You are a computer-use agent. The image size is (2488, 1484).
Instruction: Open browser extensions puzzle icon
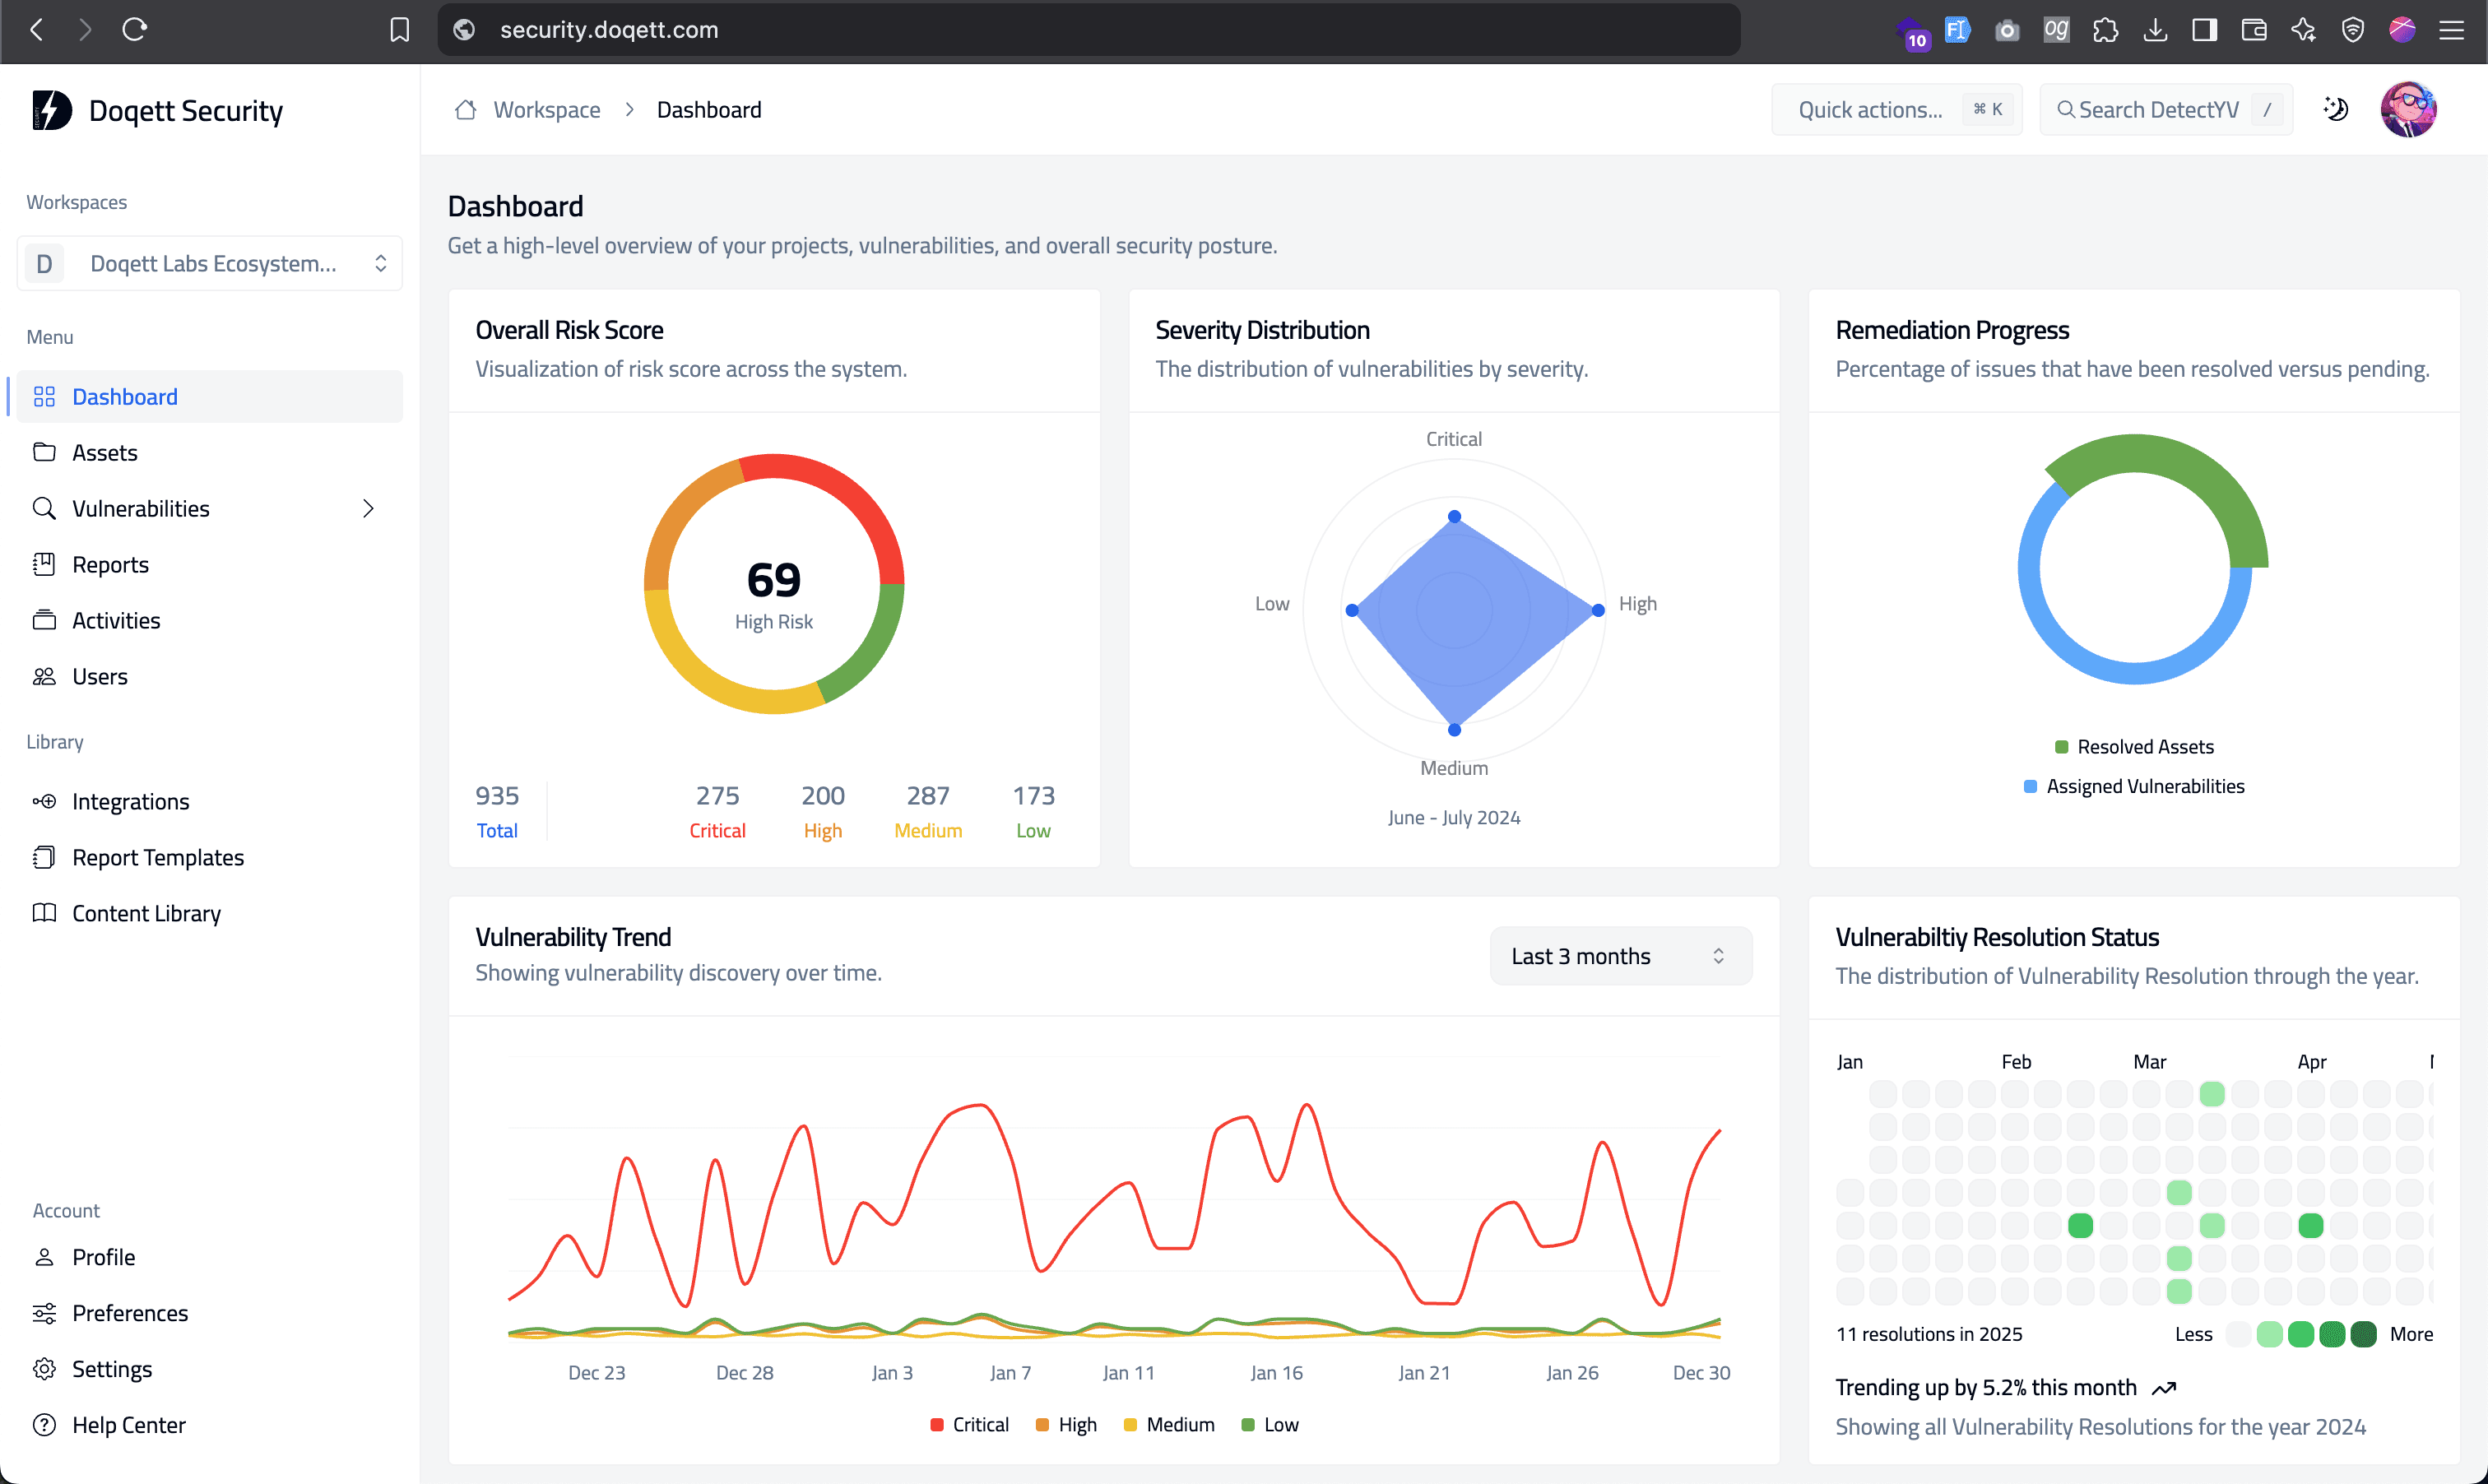pyautogui.click(x=2105, y=30)
